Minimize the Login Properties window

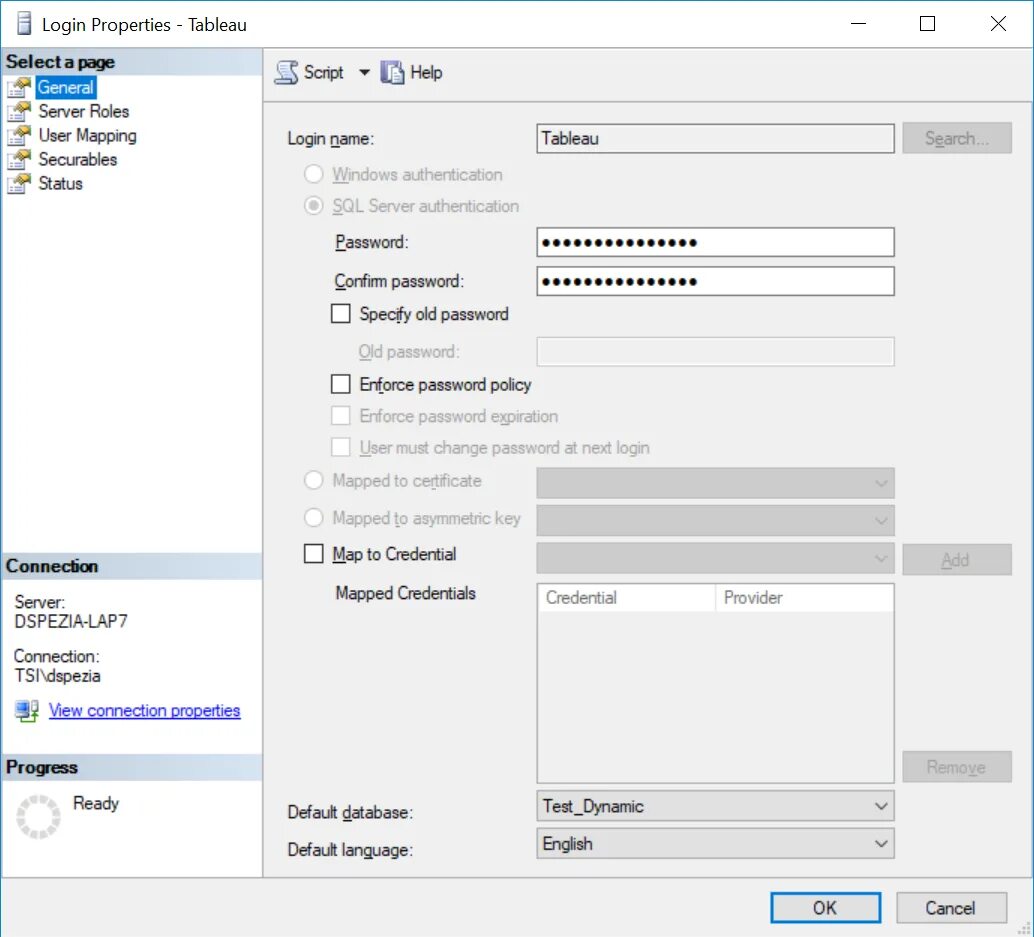point(858,24)
